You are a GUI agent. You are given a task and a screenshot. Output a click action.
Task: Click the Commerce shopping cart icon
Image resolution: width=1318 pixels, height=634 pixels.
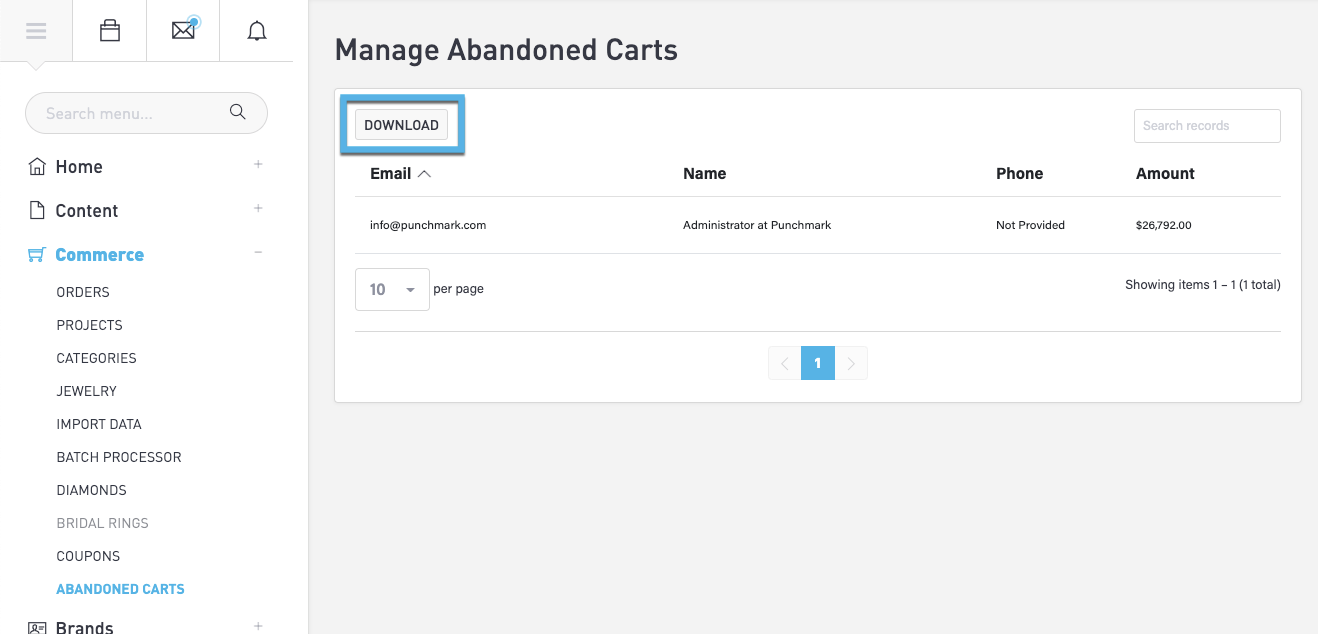37,255
